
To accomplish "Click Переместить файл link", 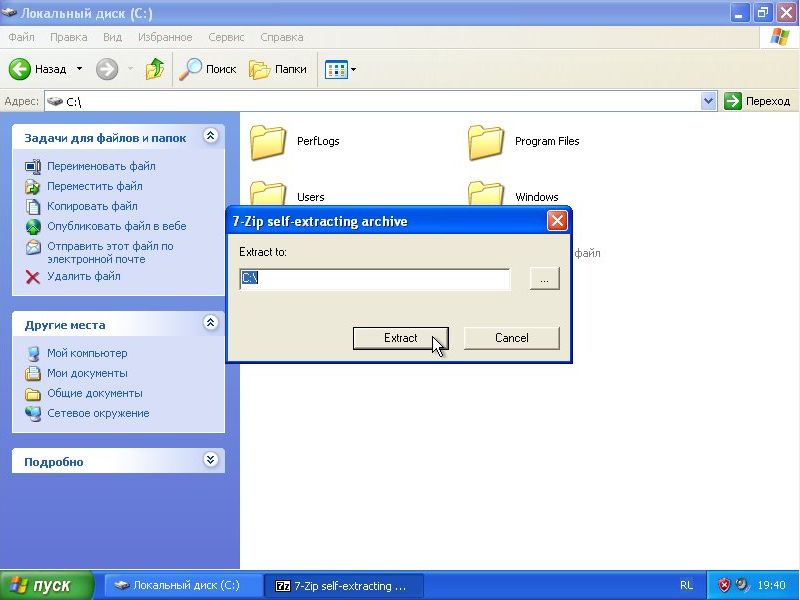I will [x=95, y=186].
